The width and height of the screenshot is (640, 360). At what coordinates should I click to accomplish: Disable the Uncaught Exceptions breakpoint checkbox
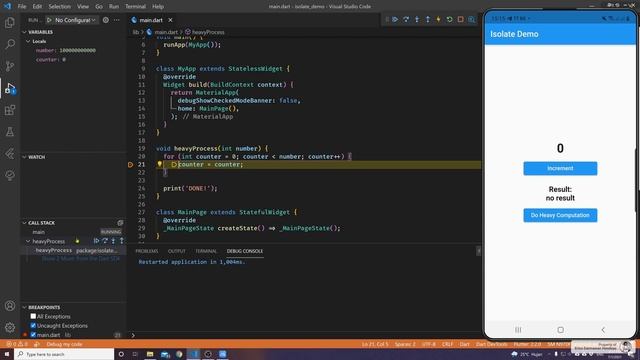click(33, 325)
